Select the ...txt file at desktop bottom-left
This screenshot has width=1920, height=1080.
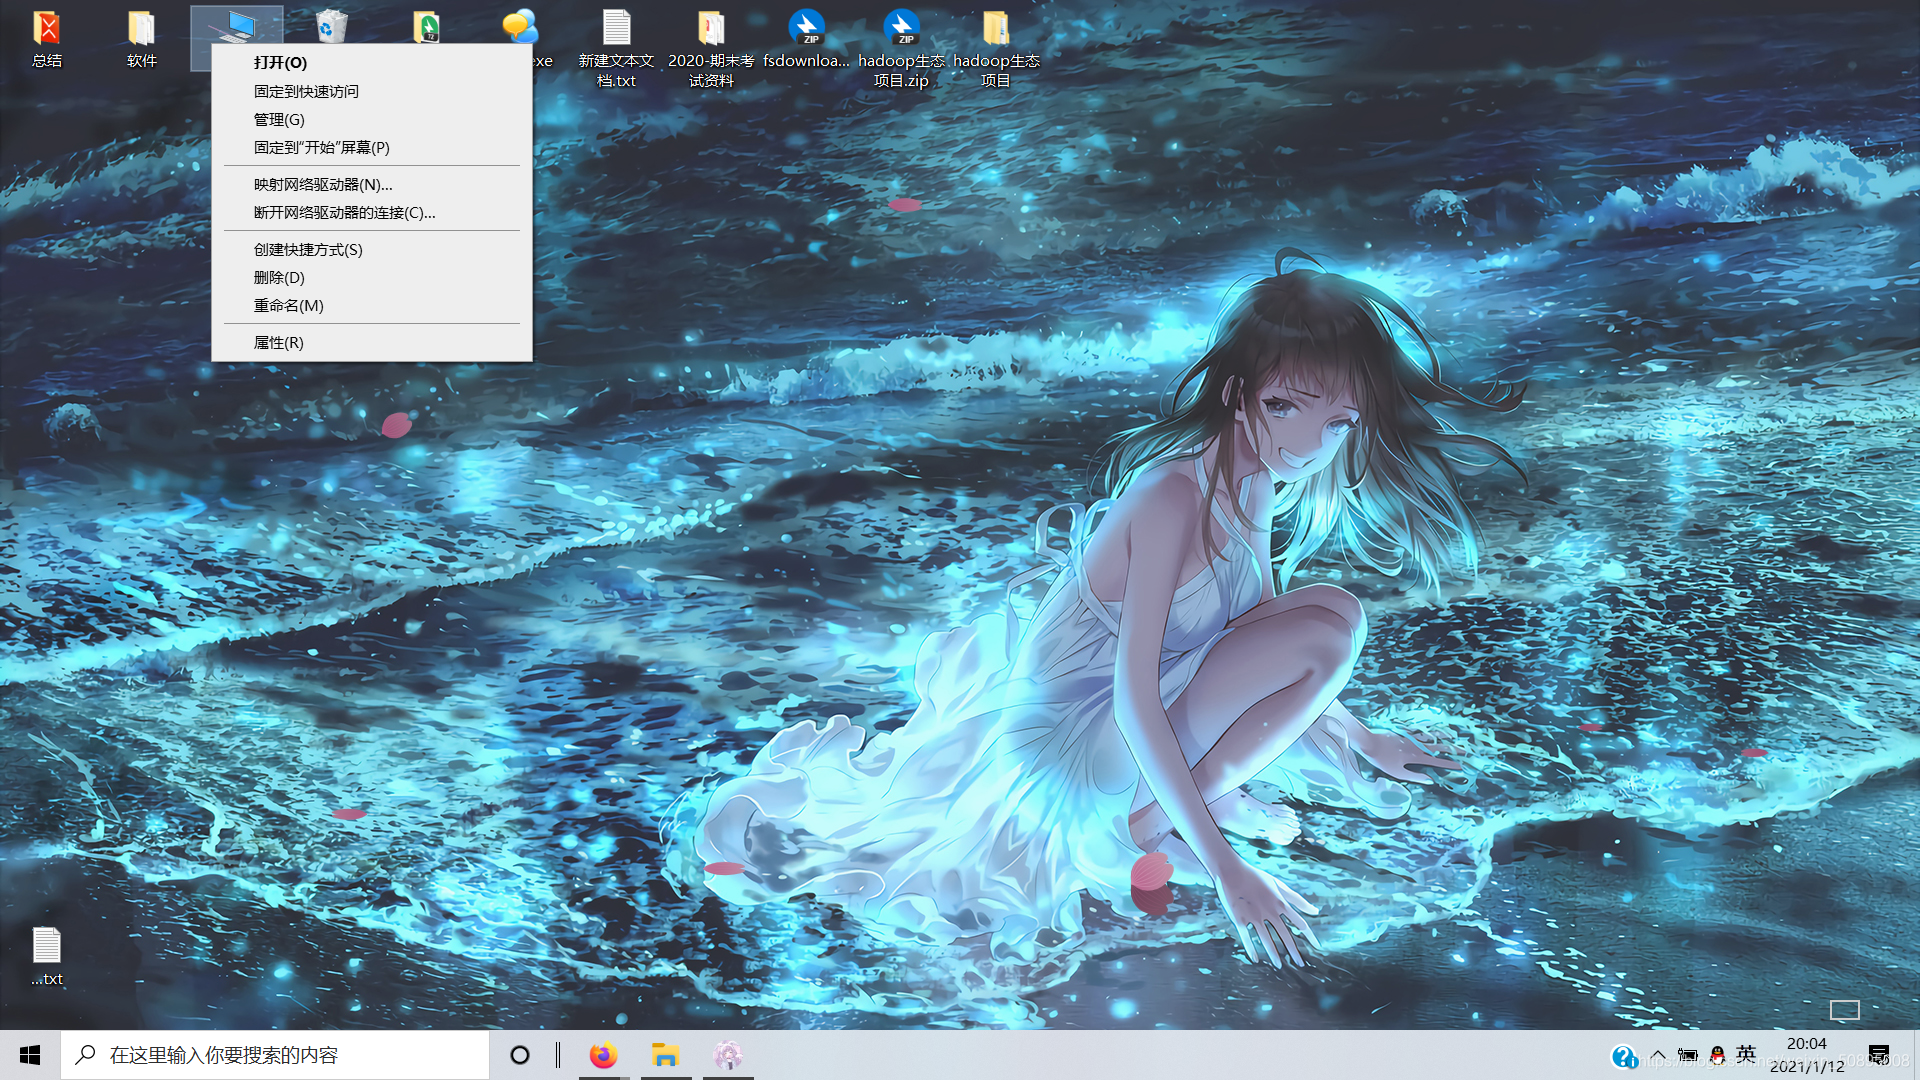(47, 956)
